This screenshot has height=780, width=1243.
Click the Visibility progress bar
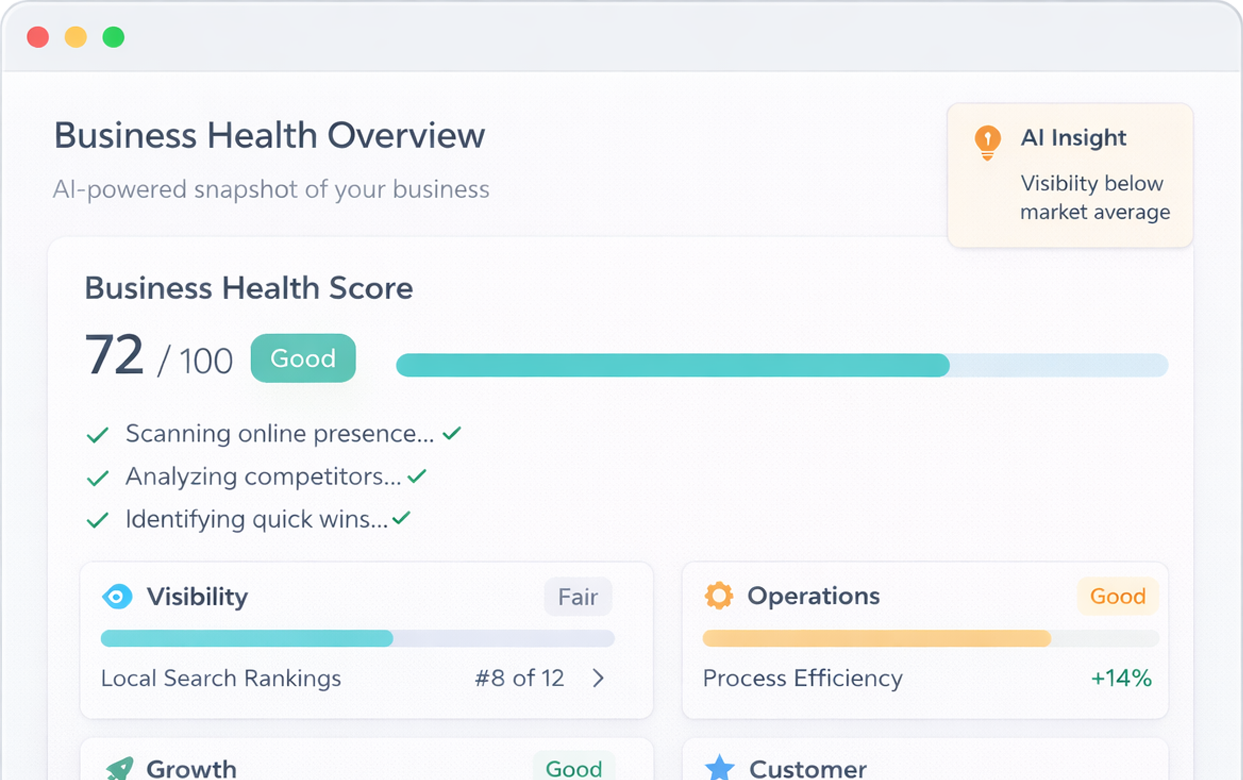point(358,638)
